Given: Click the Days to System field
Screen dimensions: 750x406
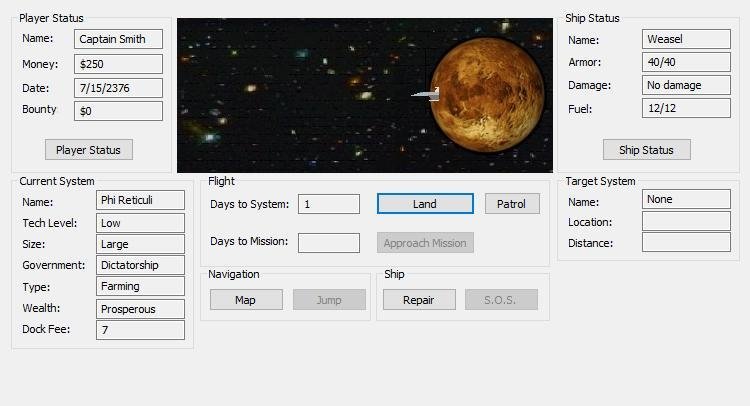Looking at the screenshot, I should [329, 204].
